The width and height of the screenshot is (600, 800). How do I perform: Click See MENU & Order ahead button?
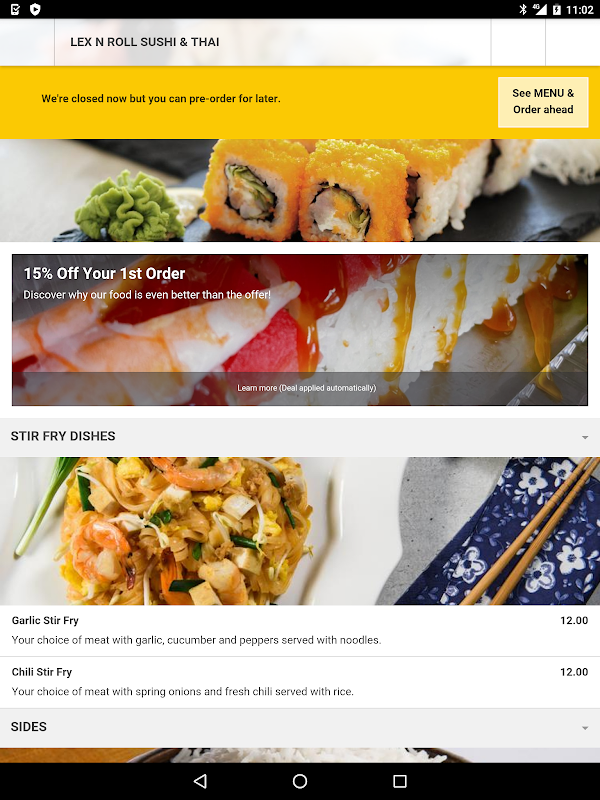[543, 102]
